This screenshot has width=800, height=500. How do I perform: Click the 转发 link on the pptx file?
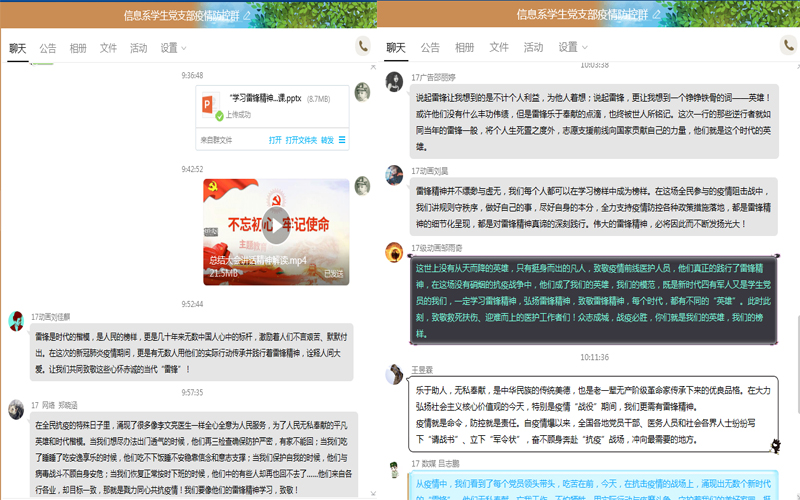327,140
